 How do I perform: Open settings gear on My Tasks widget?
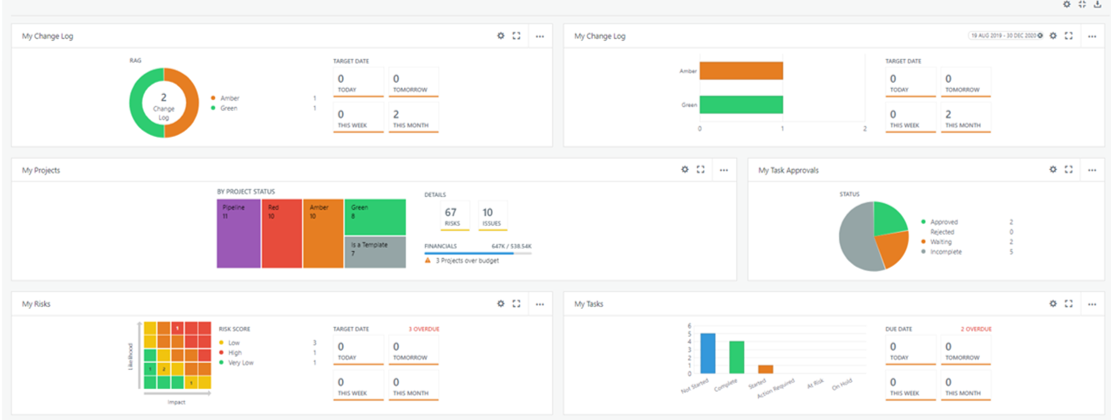tap(1053, 303)
